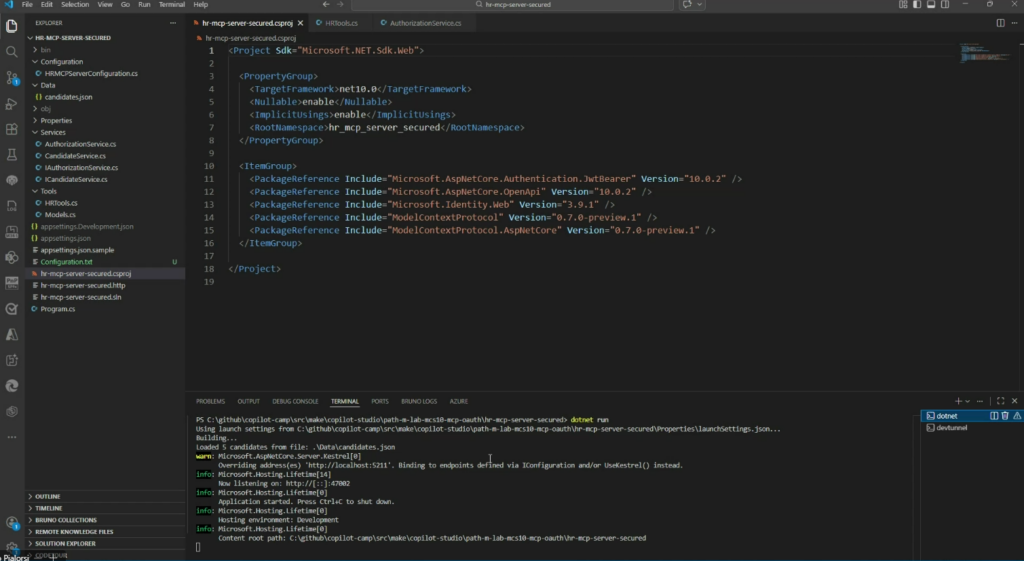Screen dimensions: 1024x561
Task: Switch to the HRTools.cs editor tab
Action: (x=341, y=22)
